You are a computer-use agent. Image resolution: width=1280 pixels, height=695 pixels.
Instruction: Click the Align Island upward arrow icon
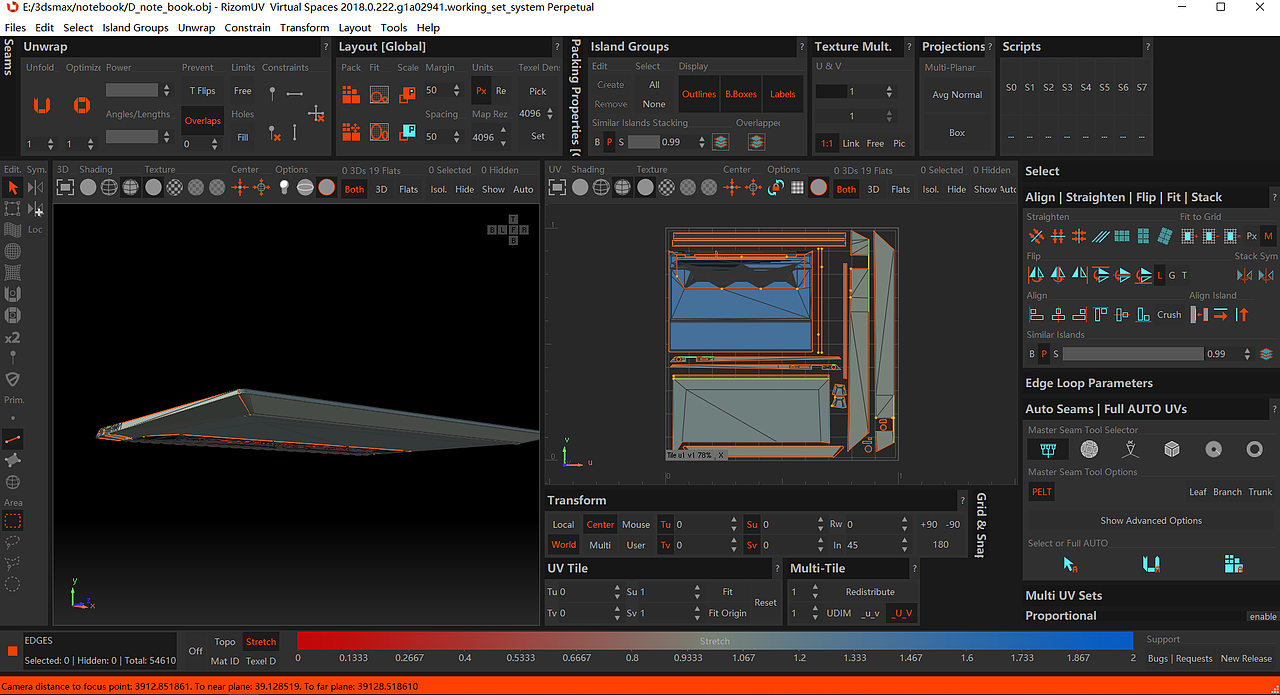tap(1242, 314)
